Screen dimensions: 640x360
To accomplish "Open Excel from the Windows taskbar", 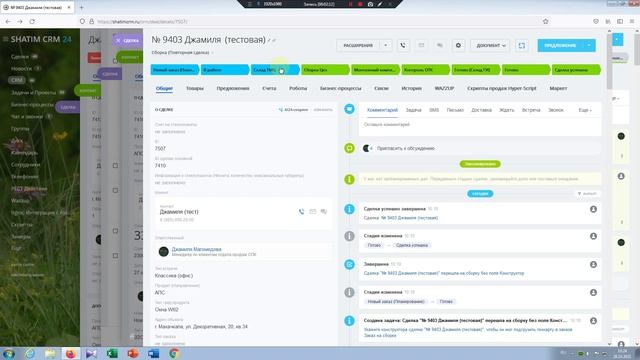I will point(112,353).
